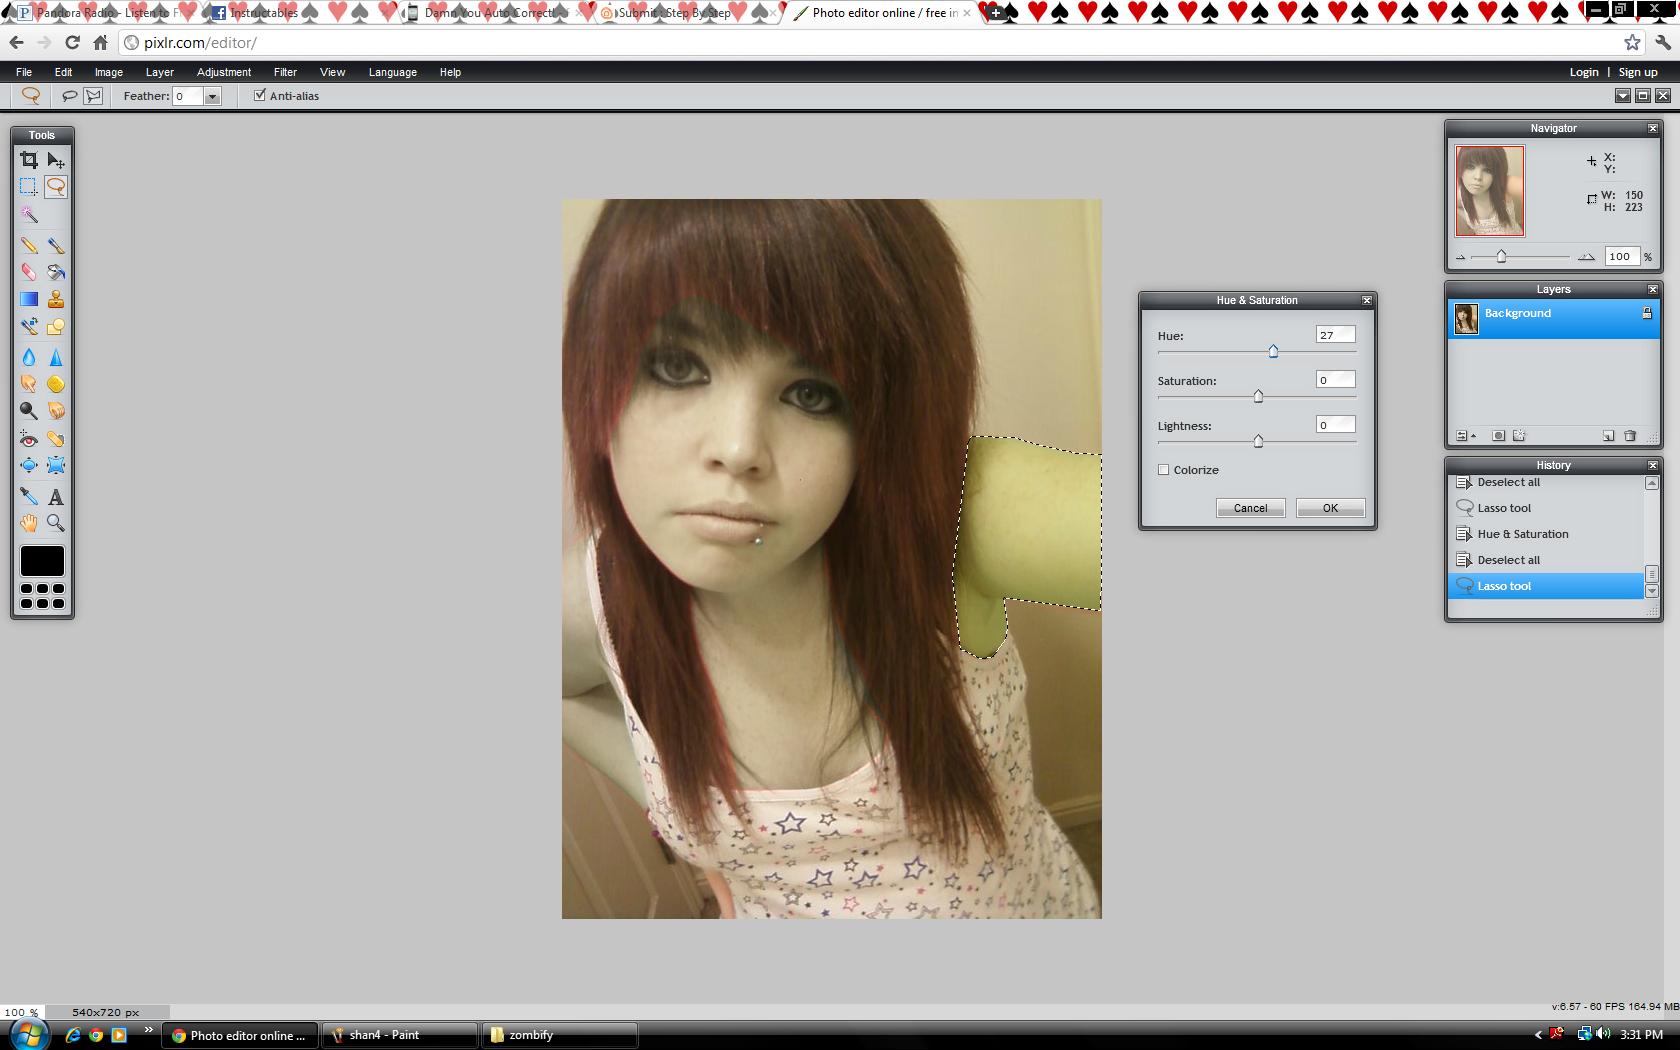Open the Language menu
This screenshot has width=1680, height=1050.
pyautogui.click(x=392, y=72)
